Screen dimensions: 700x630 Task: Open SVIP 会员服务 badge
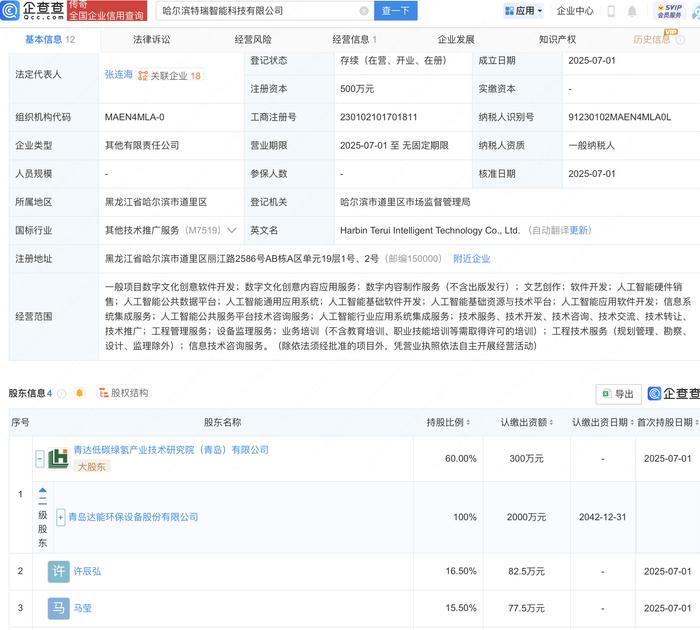pos(670,11)
